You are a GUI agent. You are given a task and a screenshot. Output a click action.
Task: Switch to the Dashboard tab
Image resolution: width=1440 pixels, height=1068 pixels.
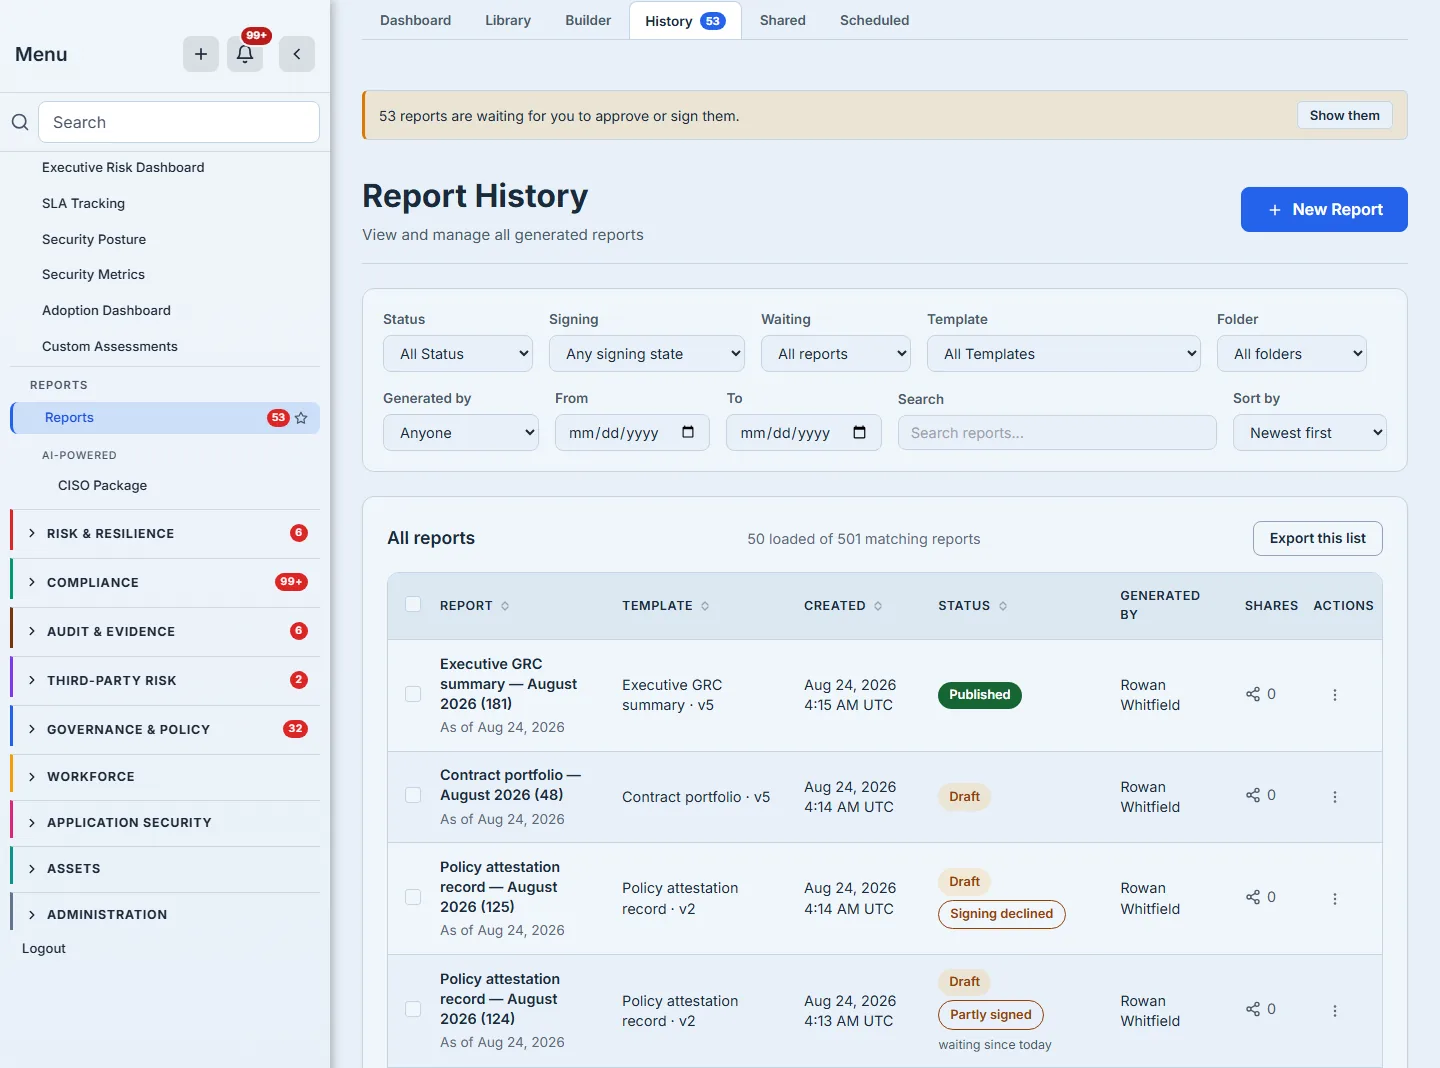click(415, 20)
